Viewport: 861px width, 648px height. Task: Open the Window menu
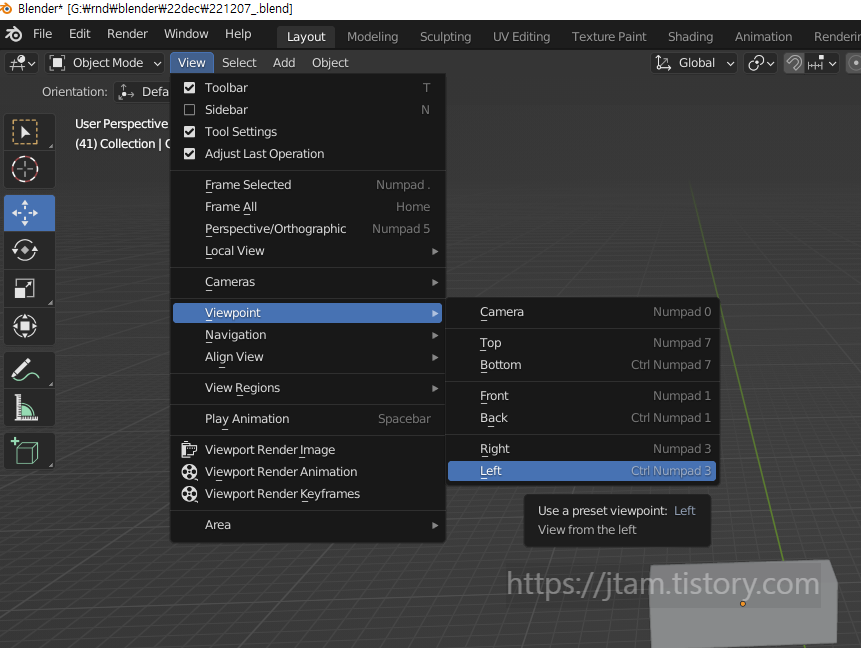[186, 34]
